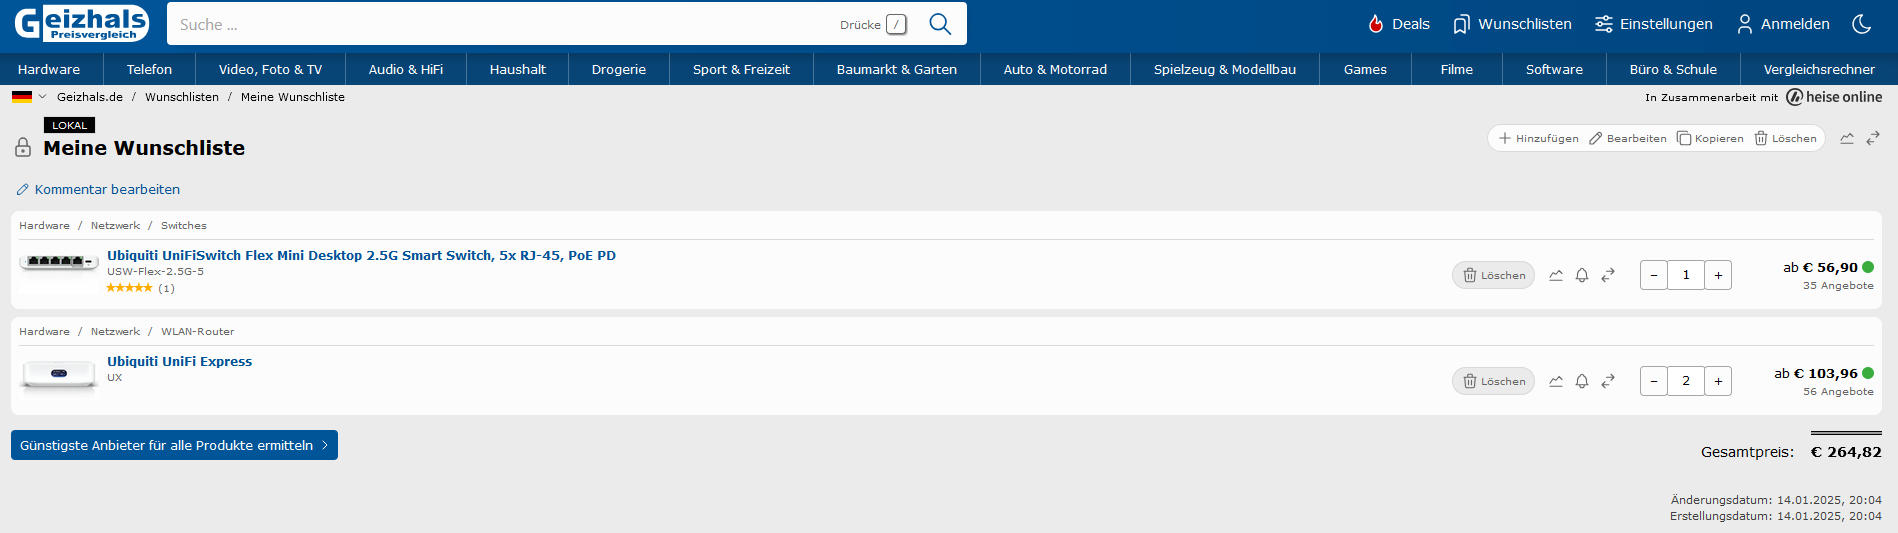
Task: Click the Geizhals Preisvergleich logo
Action: (x=81, y=23)
